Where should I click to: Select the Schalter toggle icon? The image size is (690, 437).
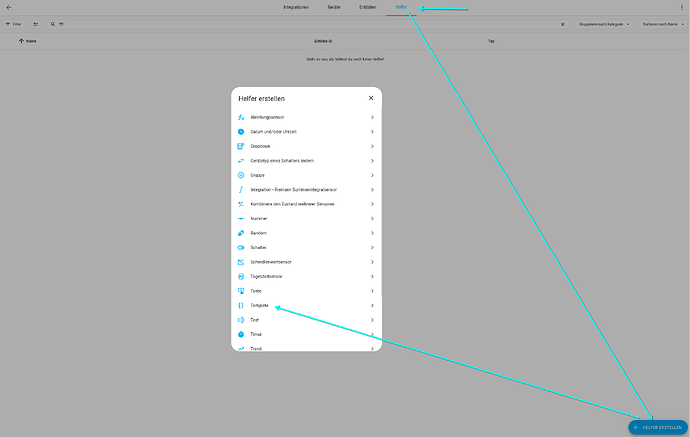pos(241,247)
